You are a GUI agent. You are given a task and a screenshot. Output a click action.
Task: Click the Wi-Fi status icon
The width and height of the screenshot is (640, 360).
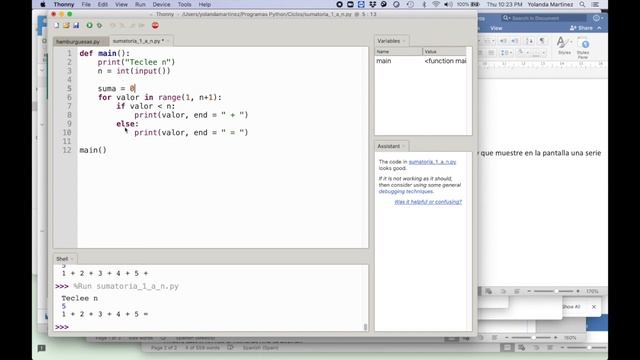(x=436, y=4)
